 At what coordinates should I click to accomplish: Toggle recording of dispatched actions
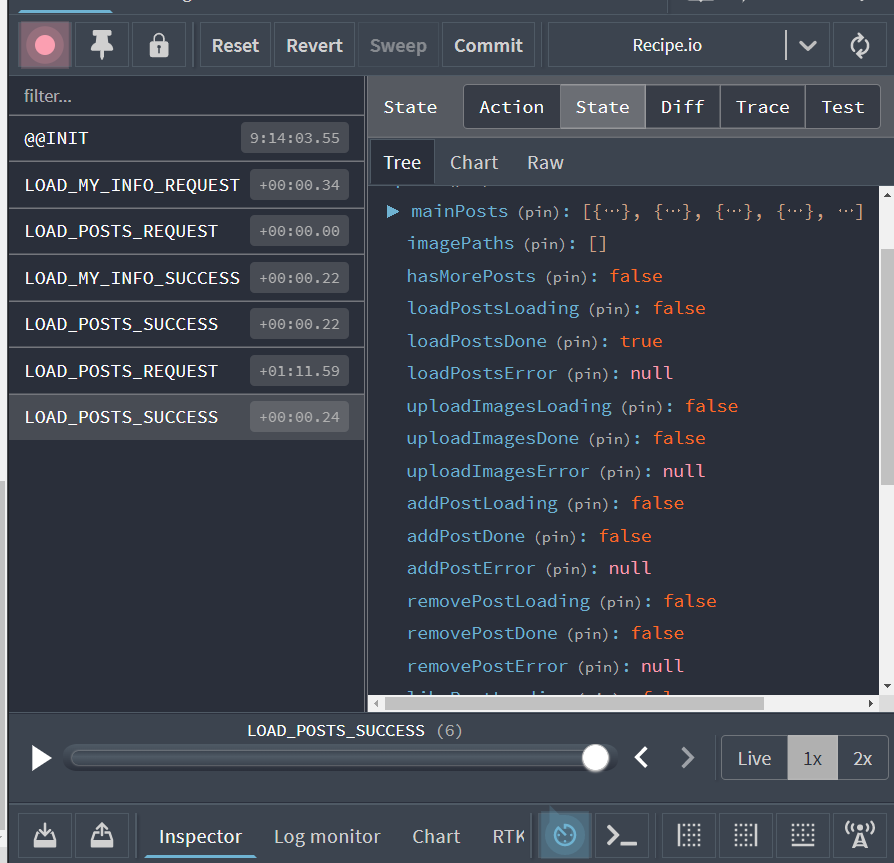point(42,44)
